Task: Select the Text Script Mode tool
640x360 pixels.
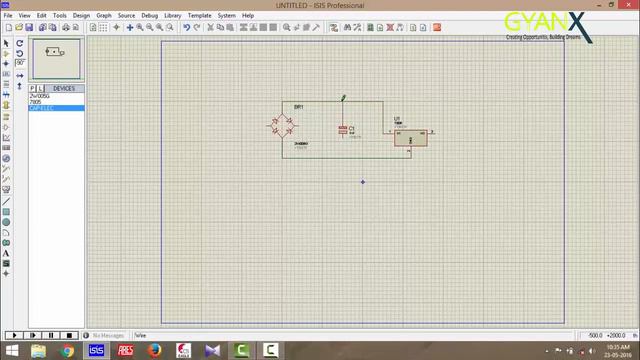Action: (6, 84)
